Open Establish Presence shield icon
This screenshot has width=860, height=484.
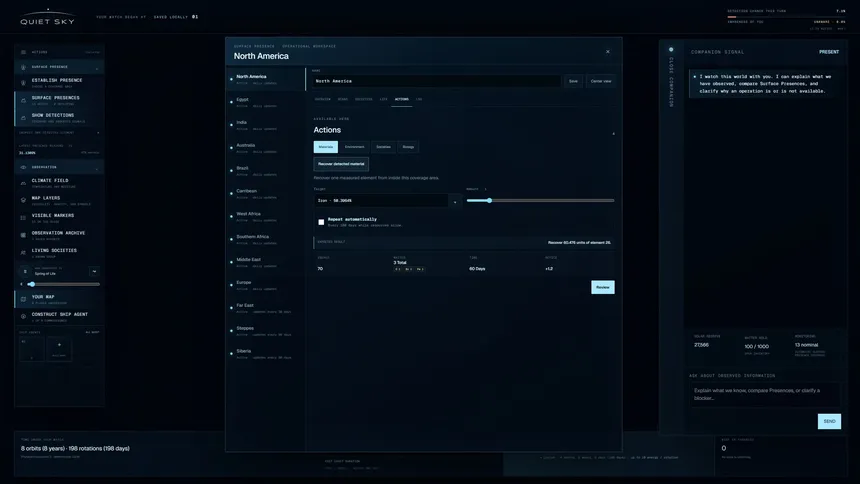tap(23, 83)
